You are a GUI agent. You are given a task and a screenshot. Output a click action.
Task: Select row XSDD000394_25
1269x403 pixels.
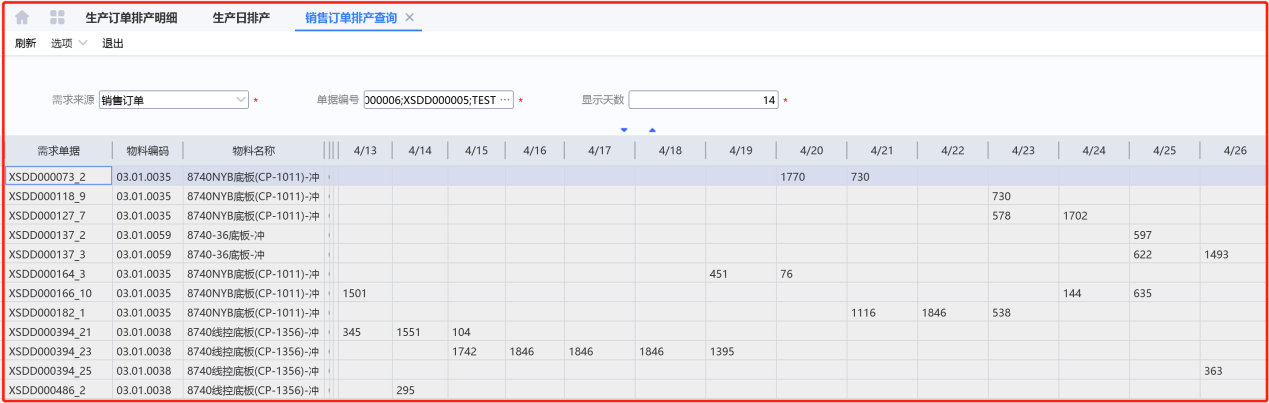pyautogui.click(x=636, y=370)
